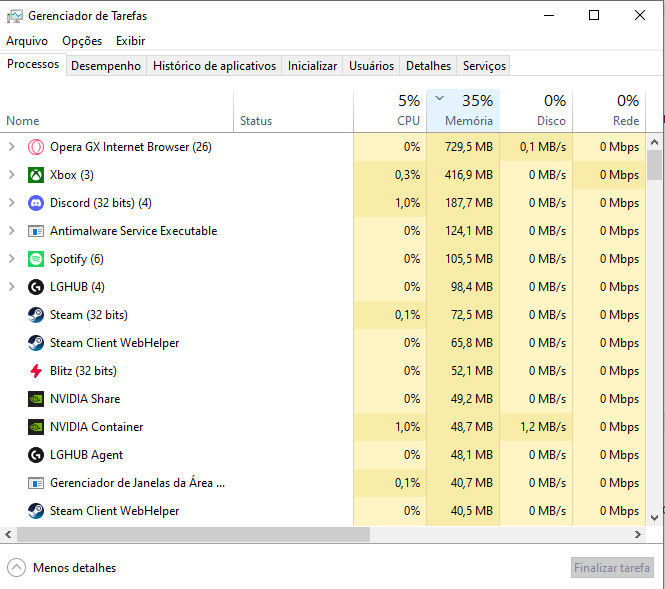Select the NVIDIA Share process name
665x589 pixels.
[x=85, y=399]
